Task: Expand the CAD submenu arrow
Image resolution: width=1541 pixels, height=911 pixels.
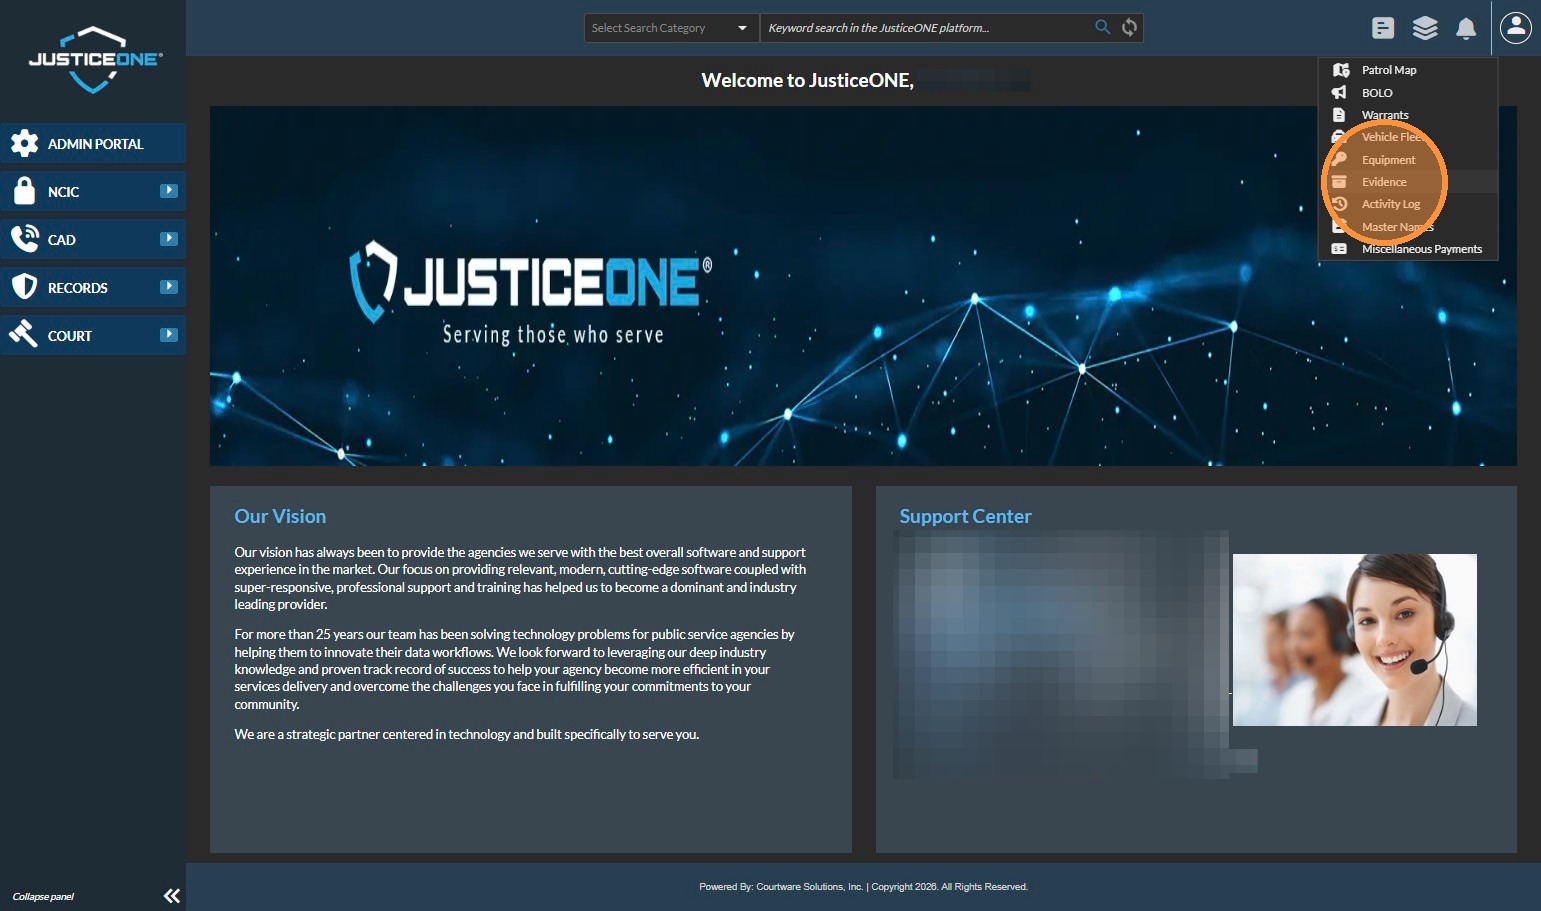Action: [x=168, y=238]
